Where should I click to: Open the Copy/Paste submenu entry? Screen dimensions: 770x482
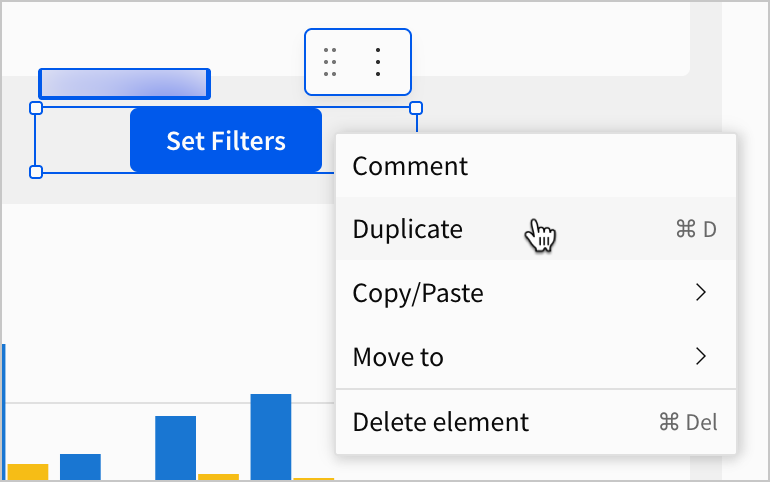[418, 293]
